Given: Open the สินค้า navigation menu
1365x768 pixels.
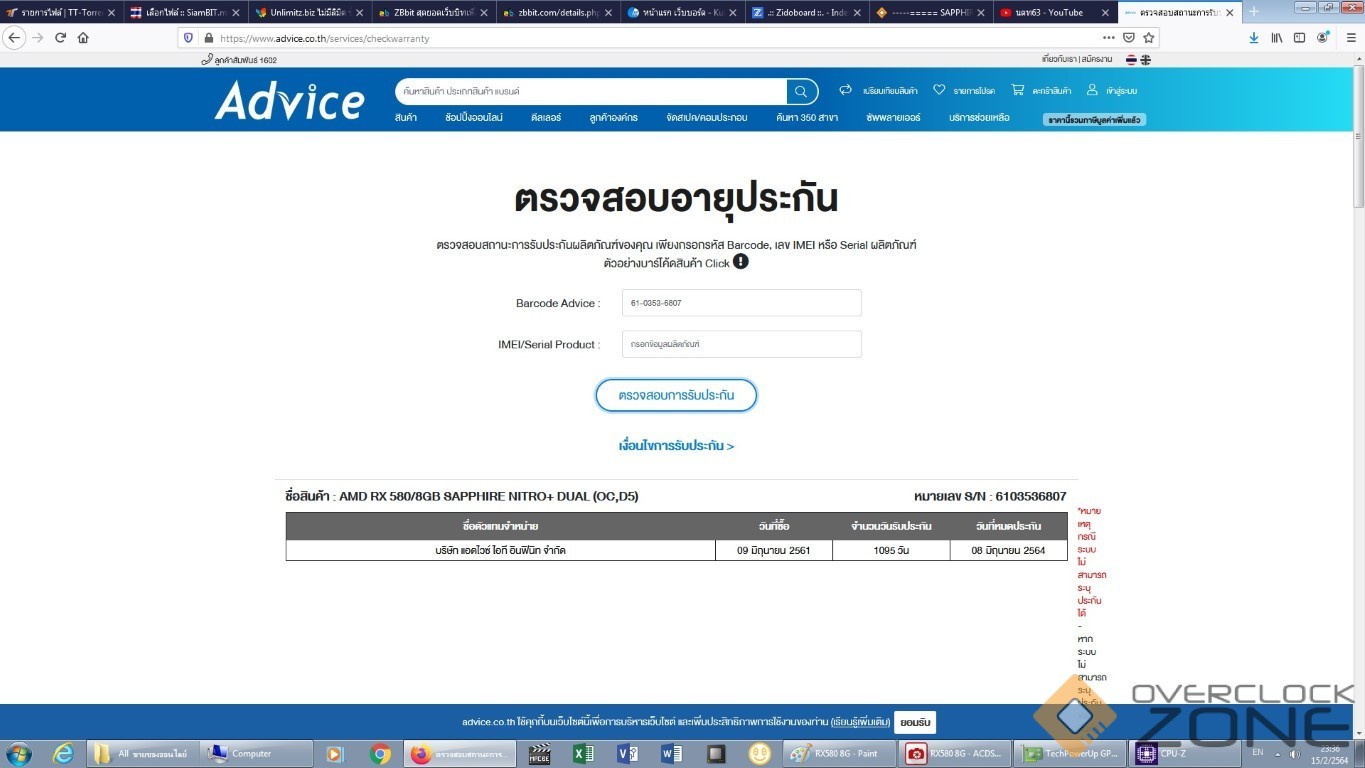Looking at the screenshot, I should point(406,118).
